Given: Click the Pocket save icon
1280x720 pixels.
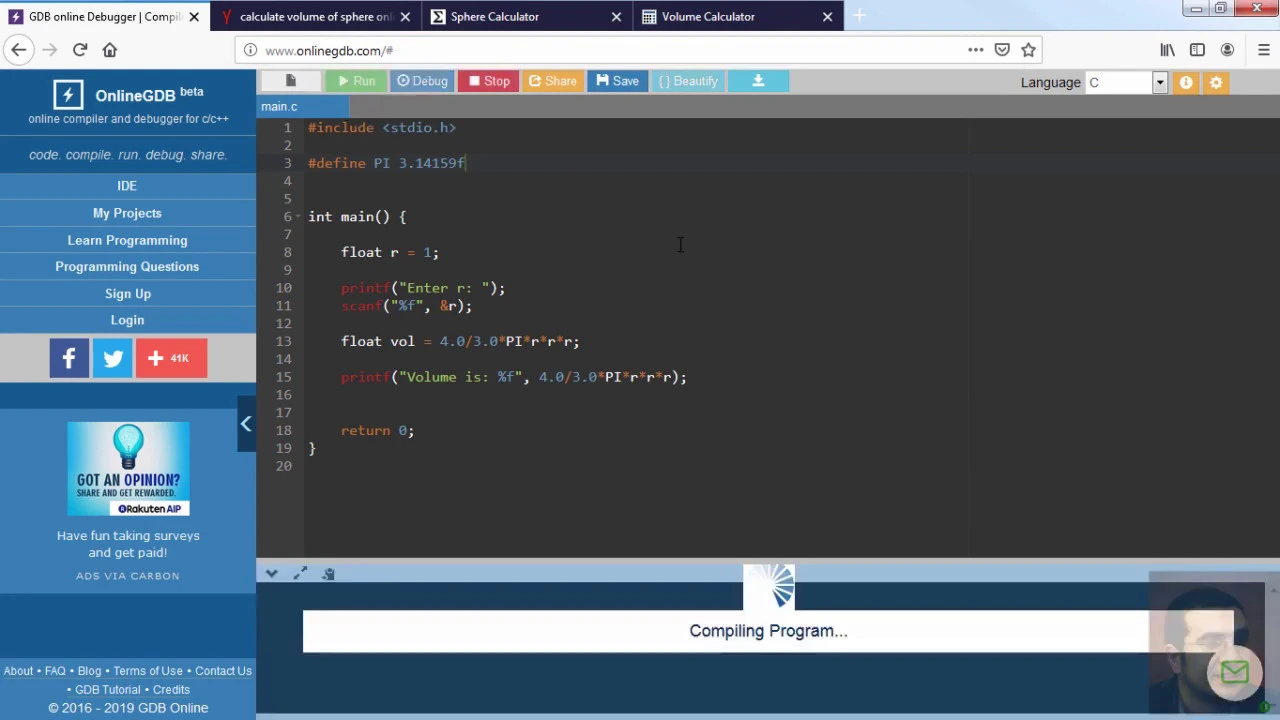Looking at the screenshot, I should (1002, 50).
